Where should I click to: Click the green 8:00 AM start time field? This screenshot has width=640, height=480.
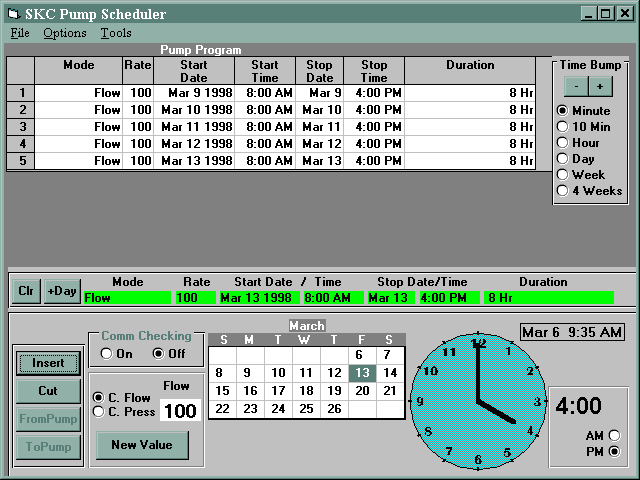(333, 298)
